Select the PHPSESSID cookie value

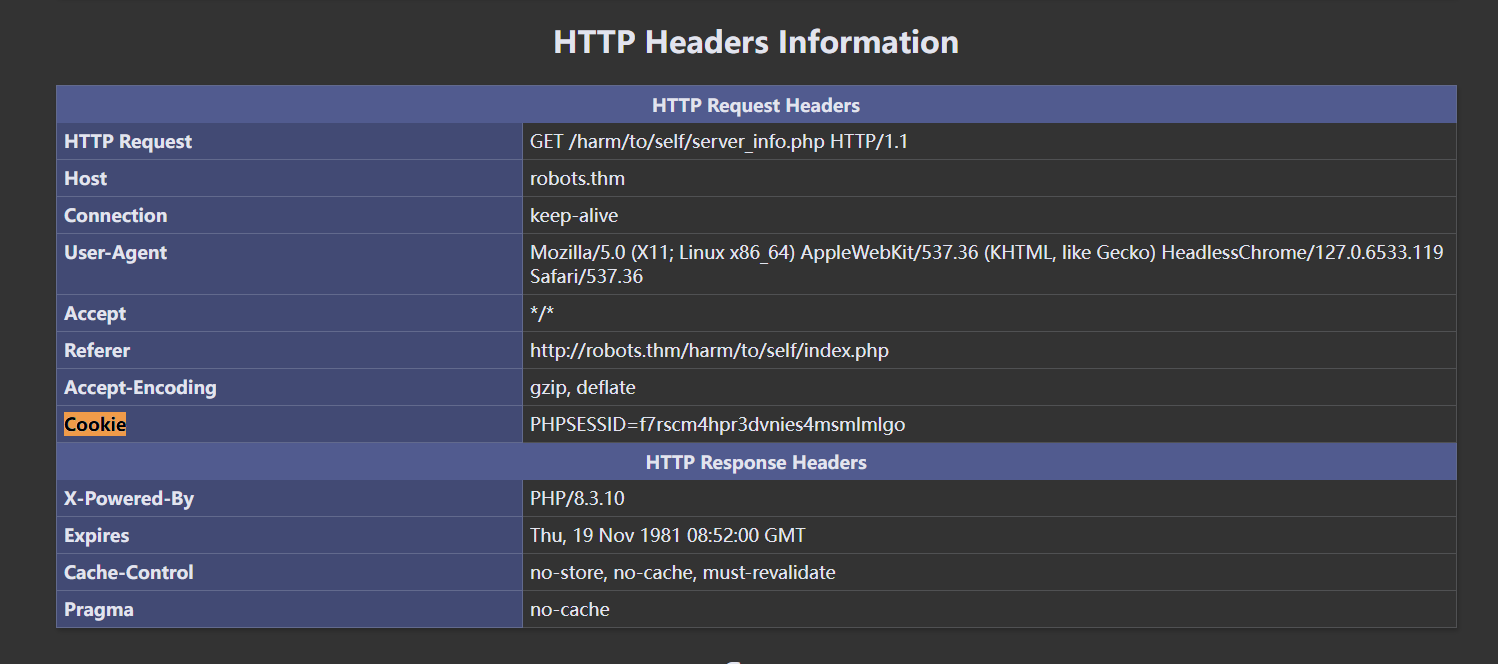[717, 424]
